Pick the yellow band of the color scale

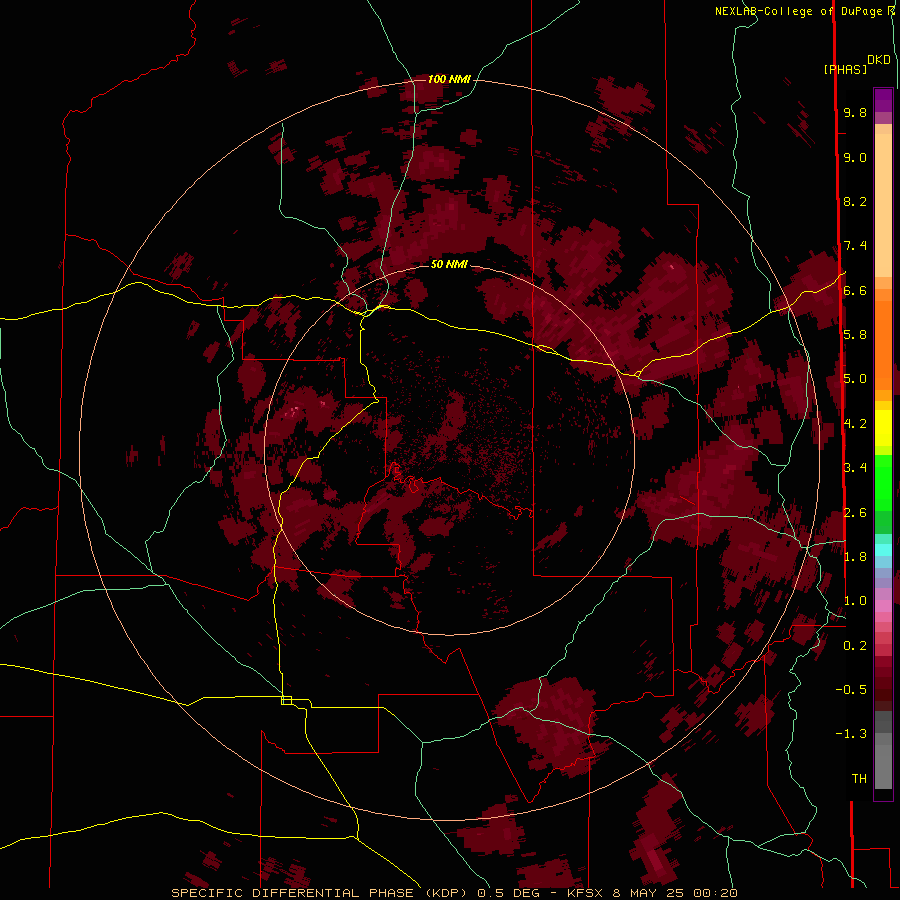[883, 428]
